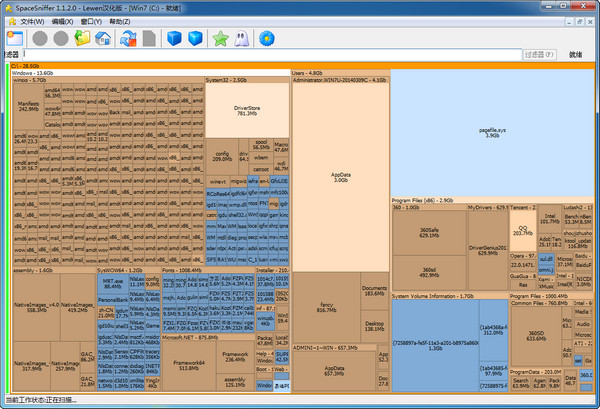Click the blue flower icon in toolbar
The image size is (600, 409).
click(x=267, y=38)
